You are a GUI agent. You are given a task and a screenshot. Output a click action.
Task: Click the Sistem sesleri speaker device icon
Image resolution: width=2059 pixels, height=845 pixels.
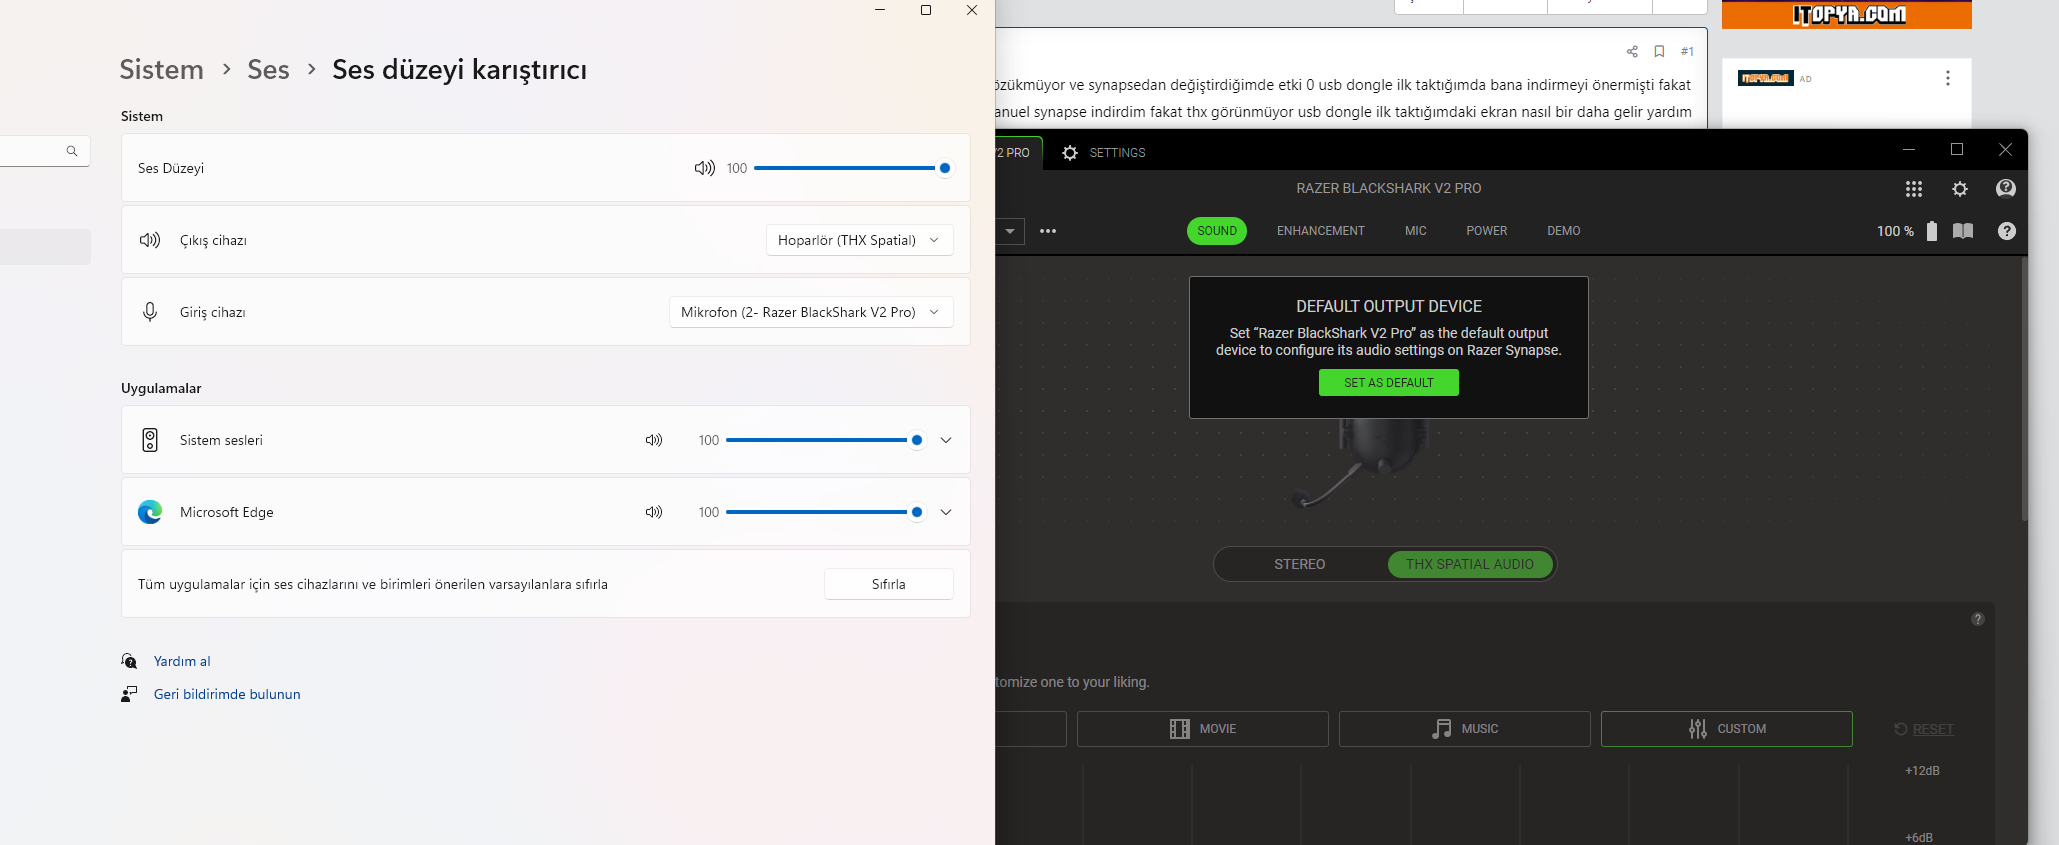click(150, 440)
